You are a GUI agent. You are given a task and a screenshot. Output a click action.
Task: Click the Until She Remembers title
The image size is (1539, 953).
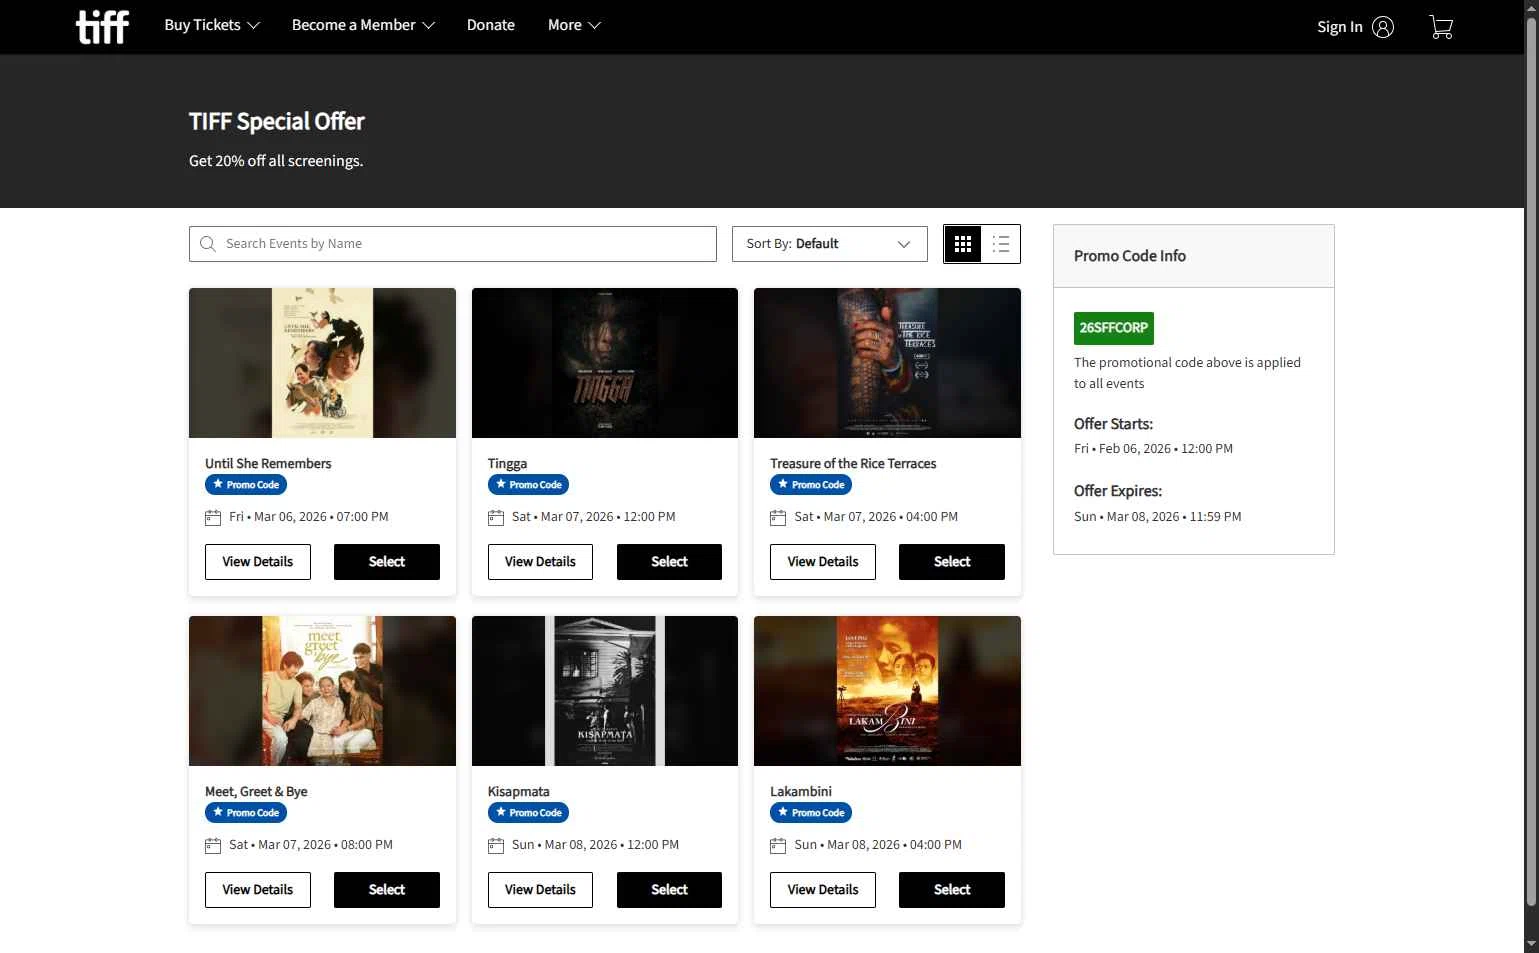(268, 464)
